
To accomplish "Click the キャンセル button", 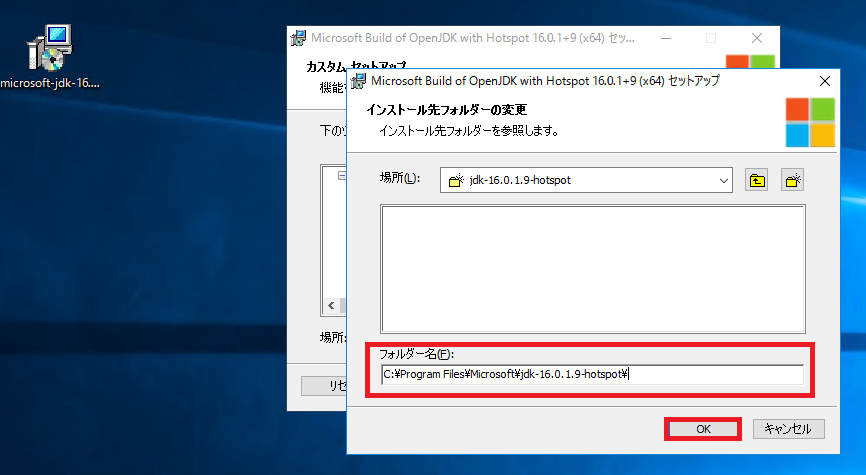I will [788, 429].
